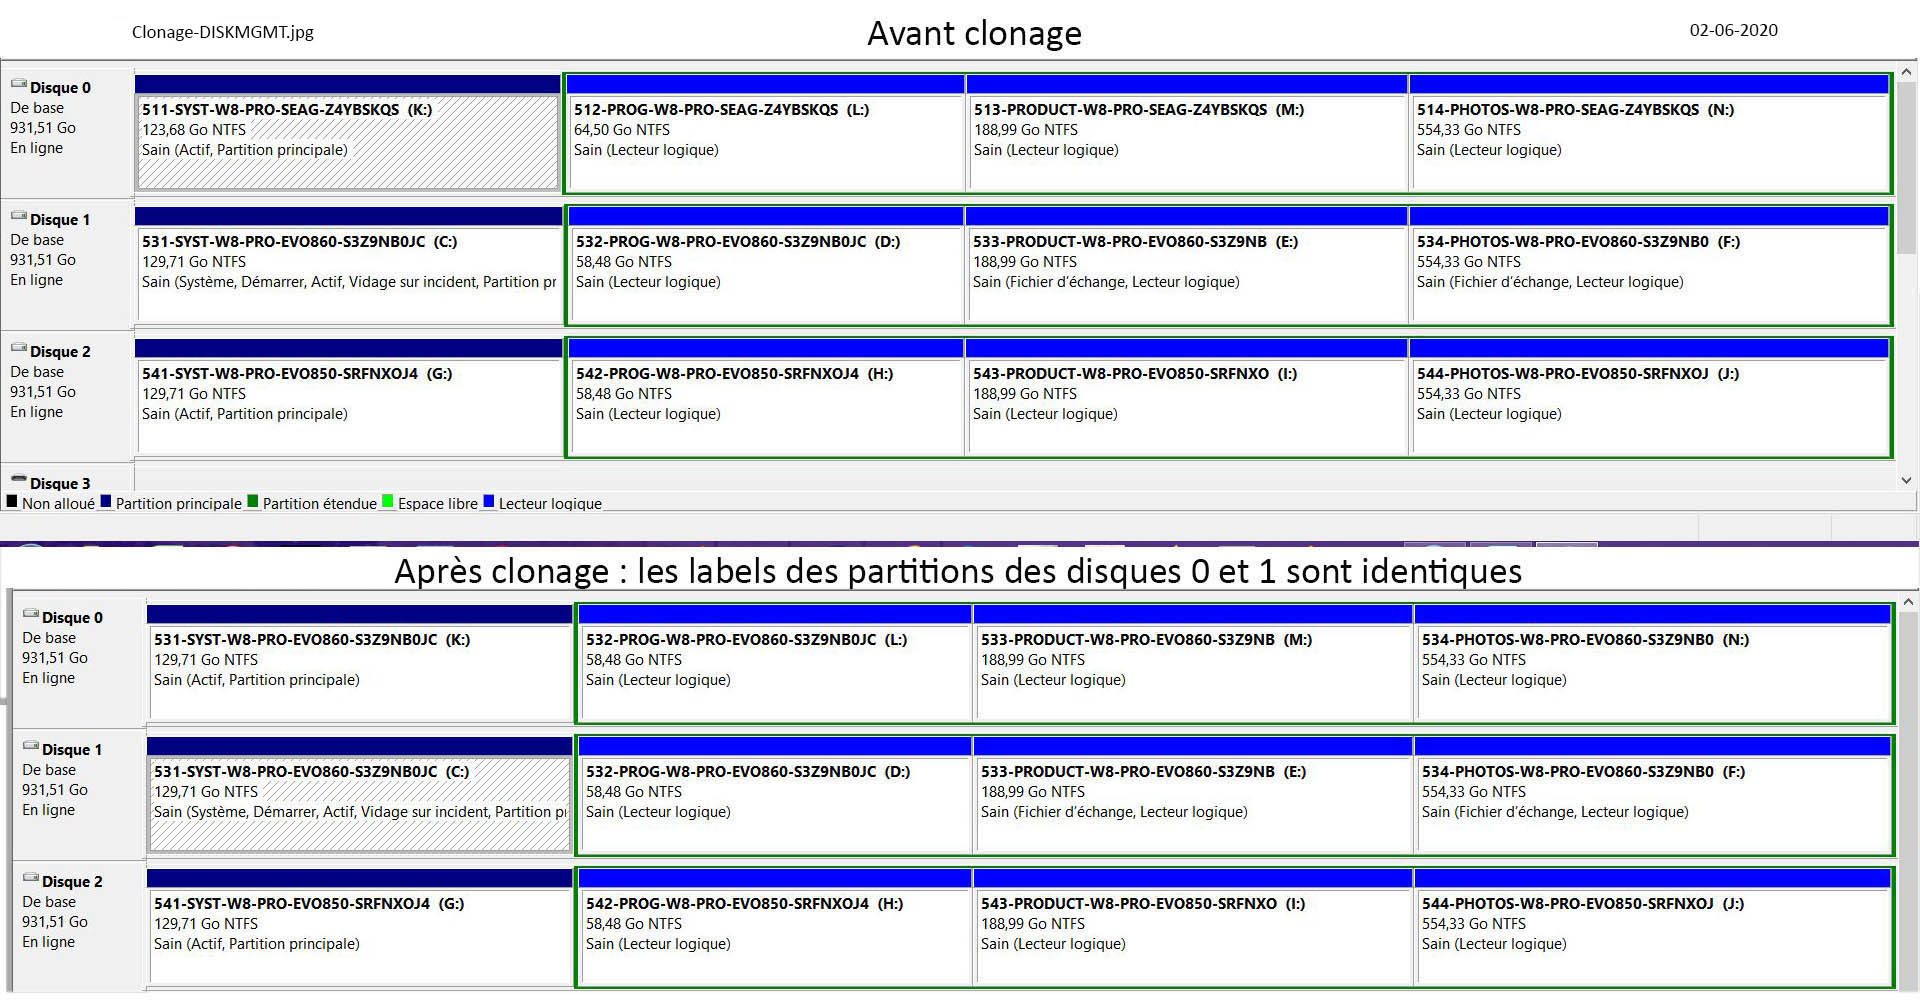Click the Non alloué legend label
This screenshot has width=1920, height=1000.
(x=58, y=503)
